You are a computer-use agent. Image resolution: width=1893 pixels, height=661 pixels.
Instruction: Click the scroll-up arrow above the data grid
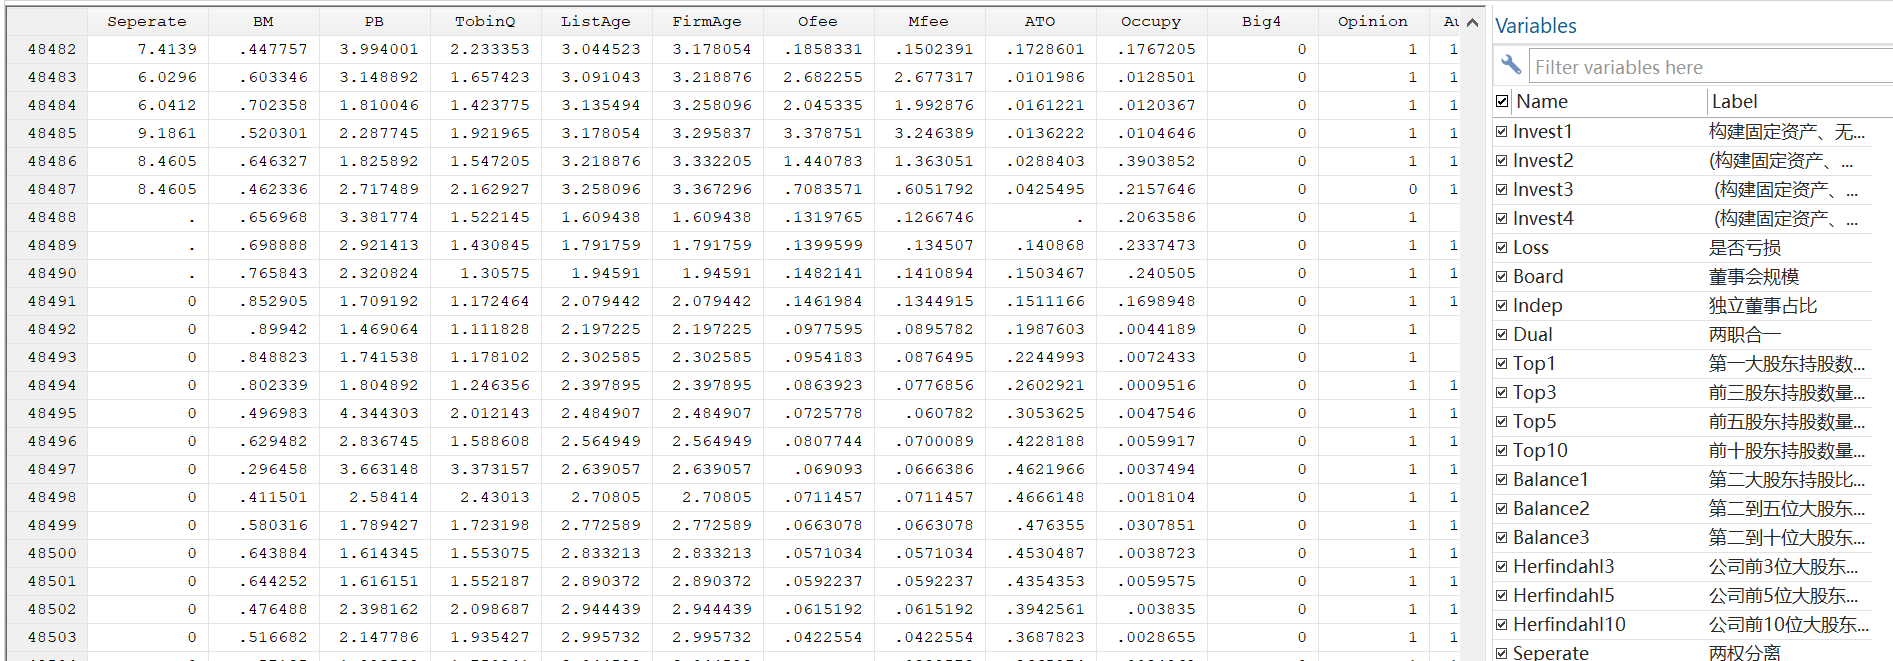(1472, 22)
